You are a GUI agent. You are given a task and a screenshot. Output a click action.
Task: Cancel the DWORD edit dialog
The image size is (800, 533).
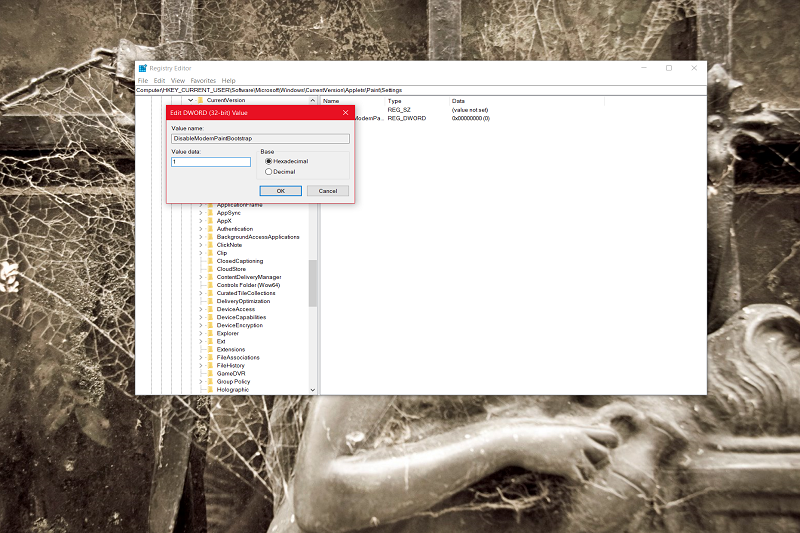click(328, 191)
